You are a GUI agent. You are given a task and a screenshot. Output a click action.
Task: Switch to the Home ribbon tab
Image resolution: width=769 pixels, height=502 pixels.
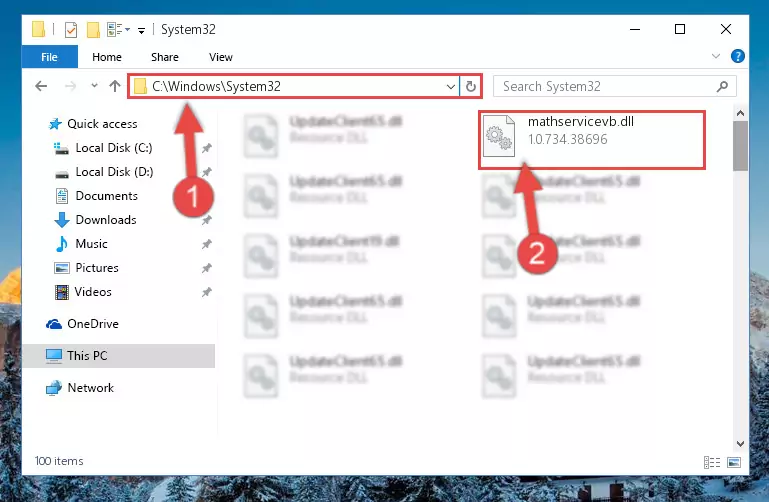tap(107, 57)
